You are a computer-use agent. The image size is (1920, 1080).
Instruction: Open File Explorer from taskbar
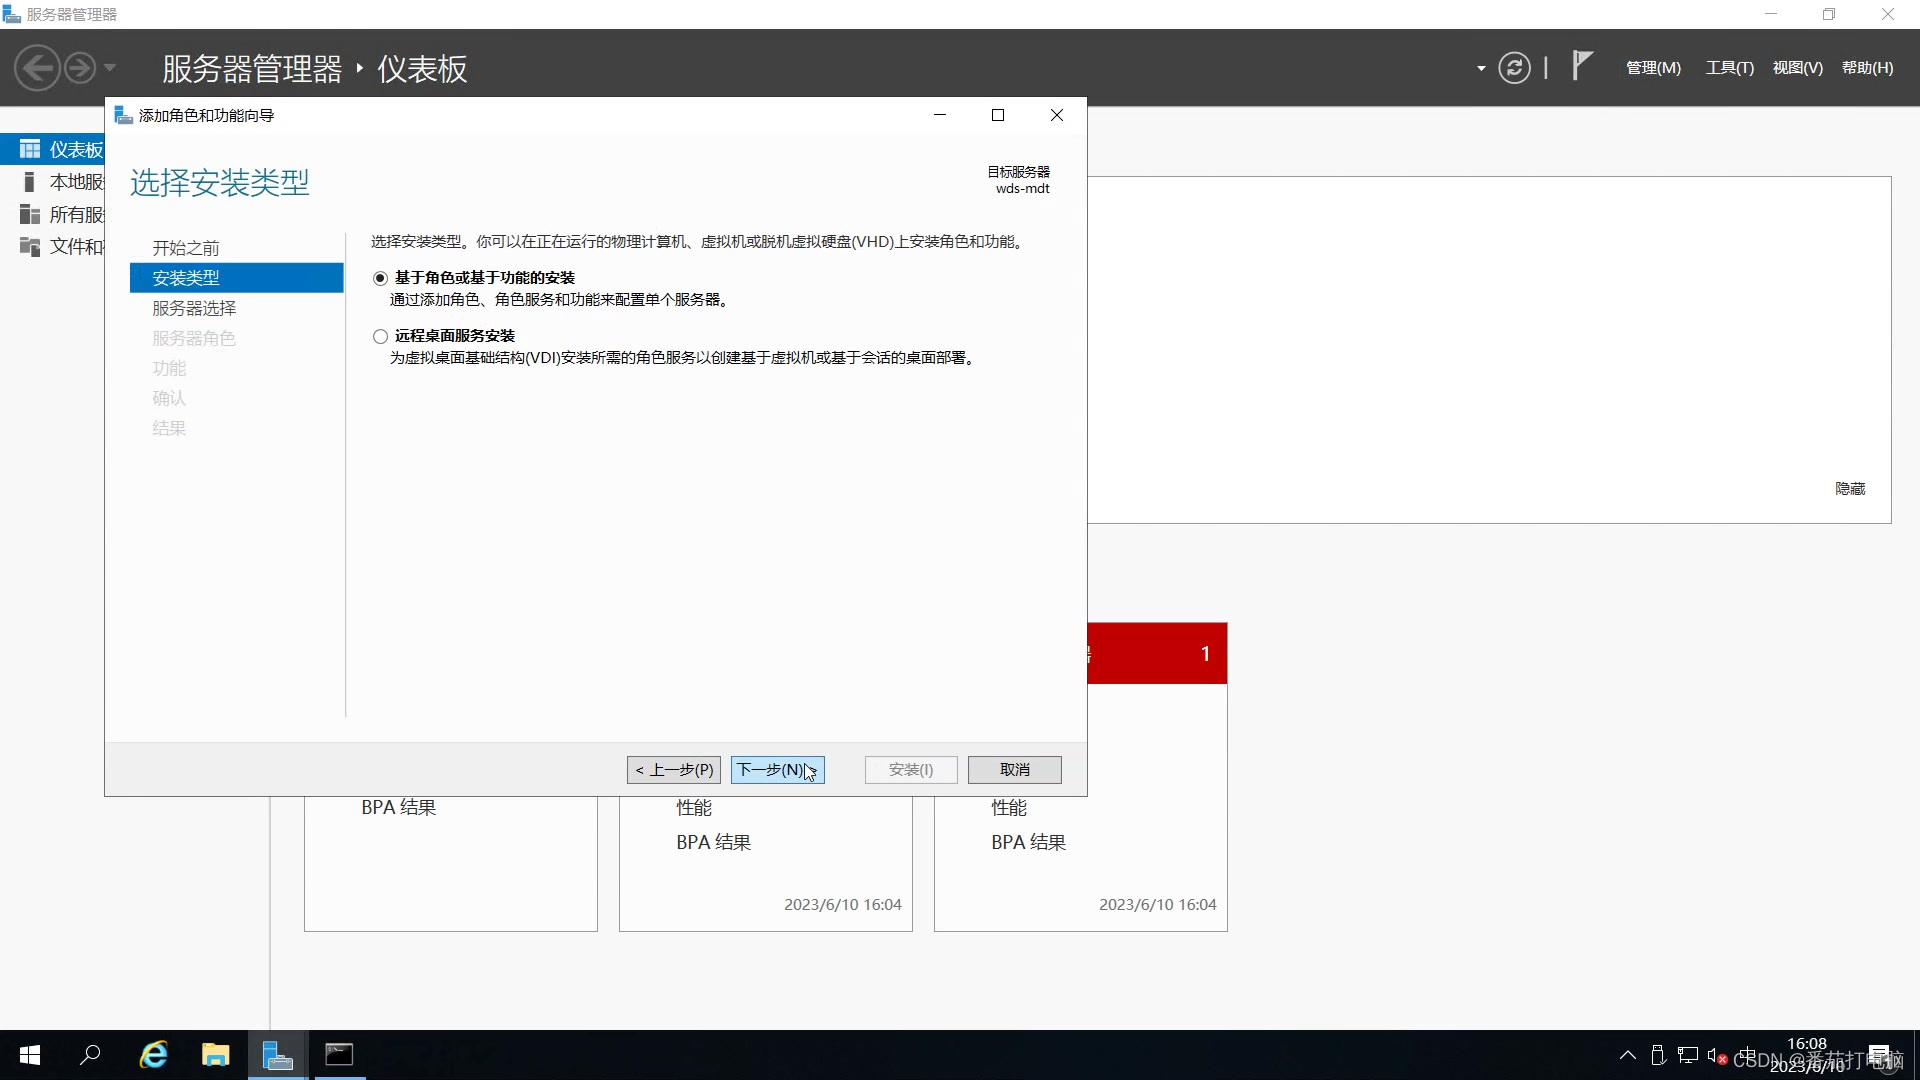click(x=215, y=1055)
